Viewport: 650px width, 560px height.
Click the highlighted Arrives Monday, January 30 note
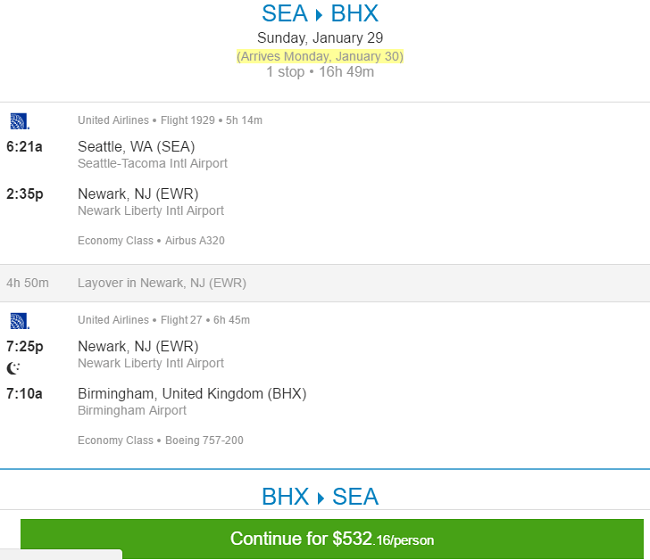click(x=320, y=56)
